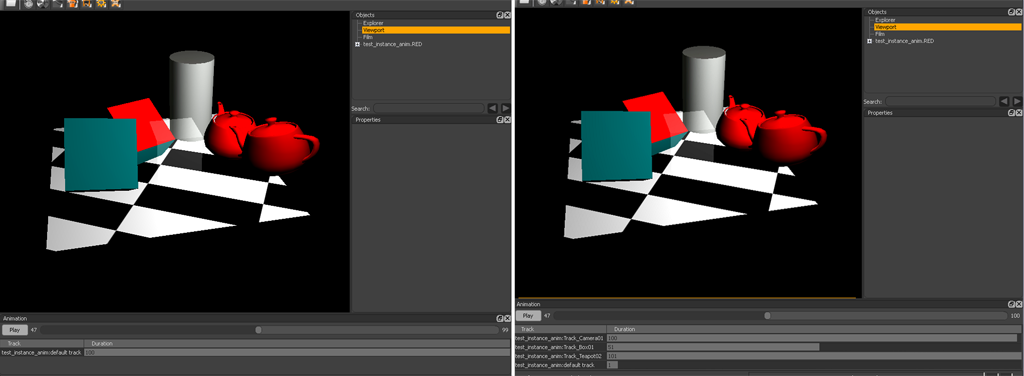Image resolution: width=1024 pixels, height=376 pixels.
Task: Click the wireframe sphere toolbar icon in left window
Action: (29, 3)
